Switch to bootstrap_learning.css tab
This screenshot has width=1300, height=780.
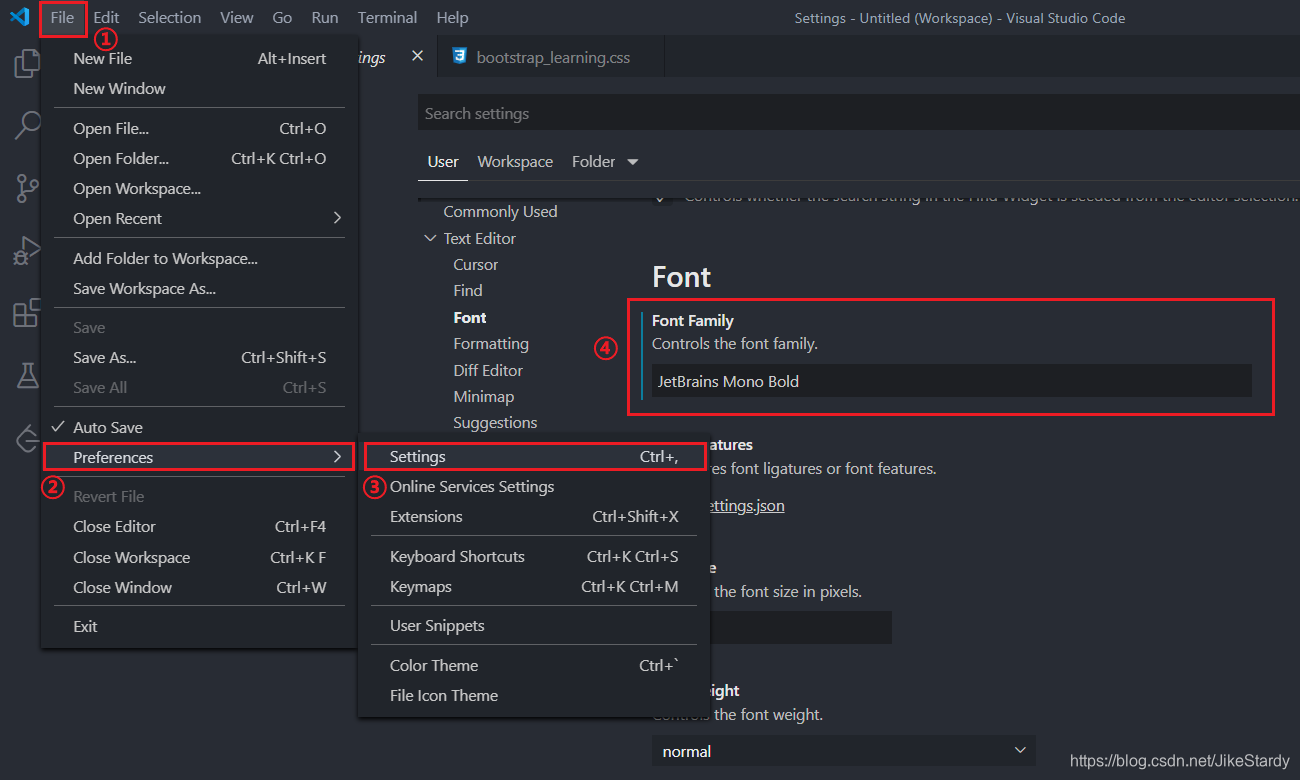pyautogui.click(x=551, y=57)
